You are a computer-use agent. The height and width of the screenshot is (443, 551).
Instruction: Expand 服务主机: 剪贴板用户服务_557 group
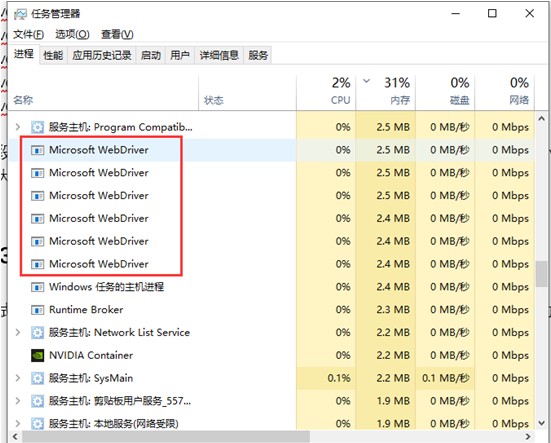tap(18, 401)
